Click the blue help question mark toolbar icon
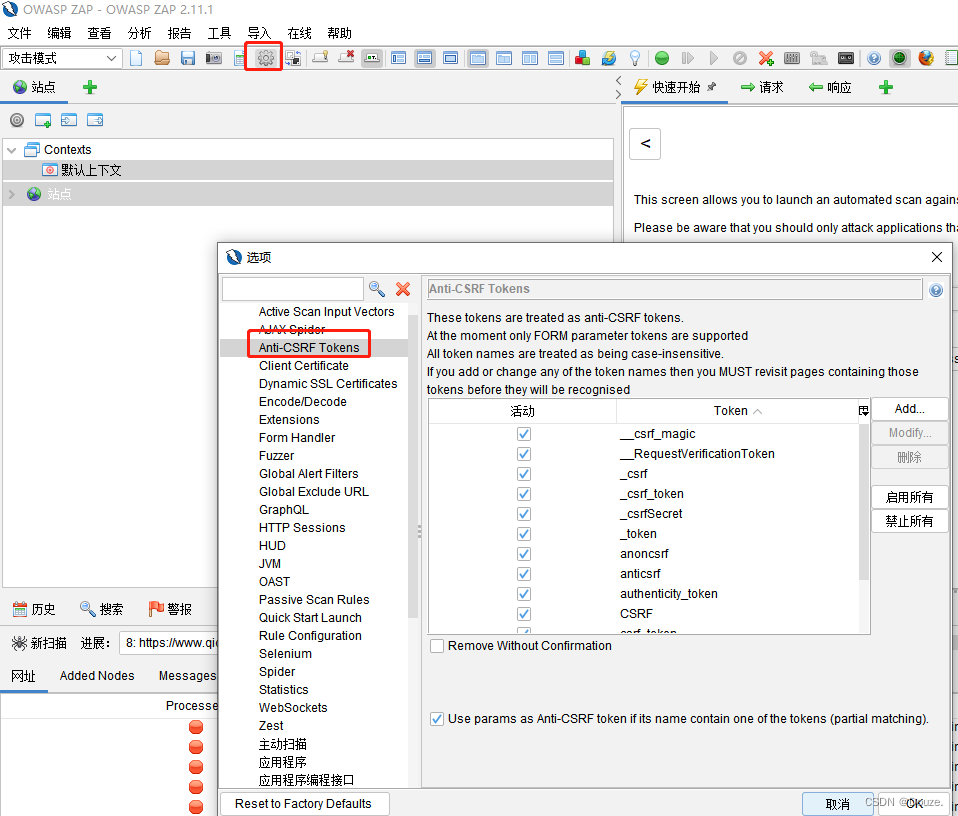 point(874,58)
